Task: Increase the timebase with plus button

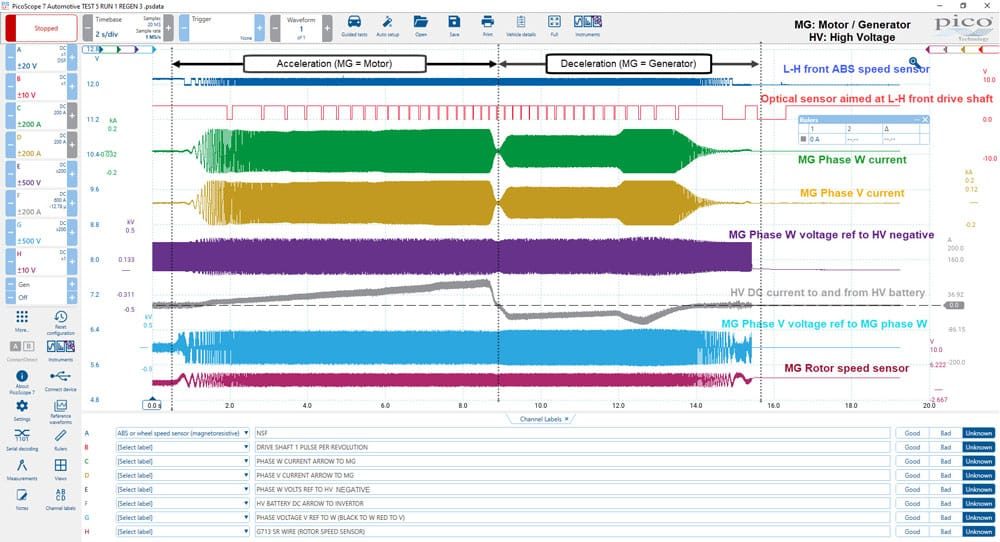Action: (168, 28)
